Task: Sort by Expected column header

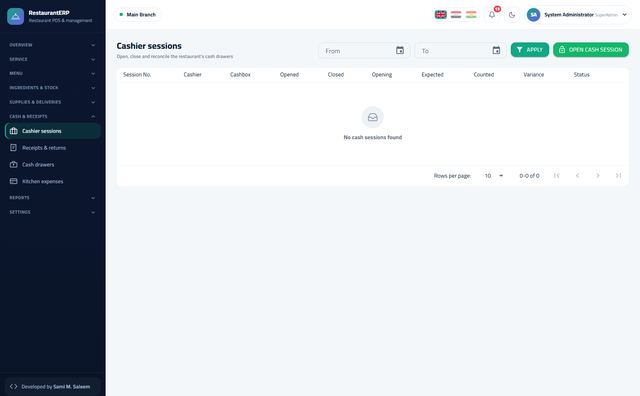Action: (432, 75)
